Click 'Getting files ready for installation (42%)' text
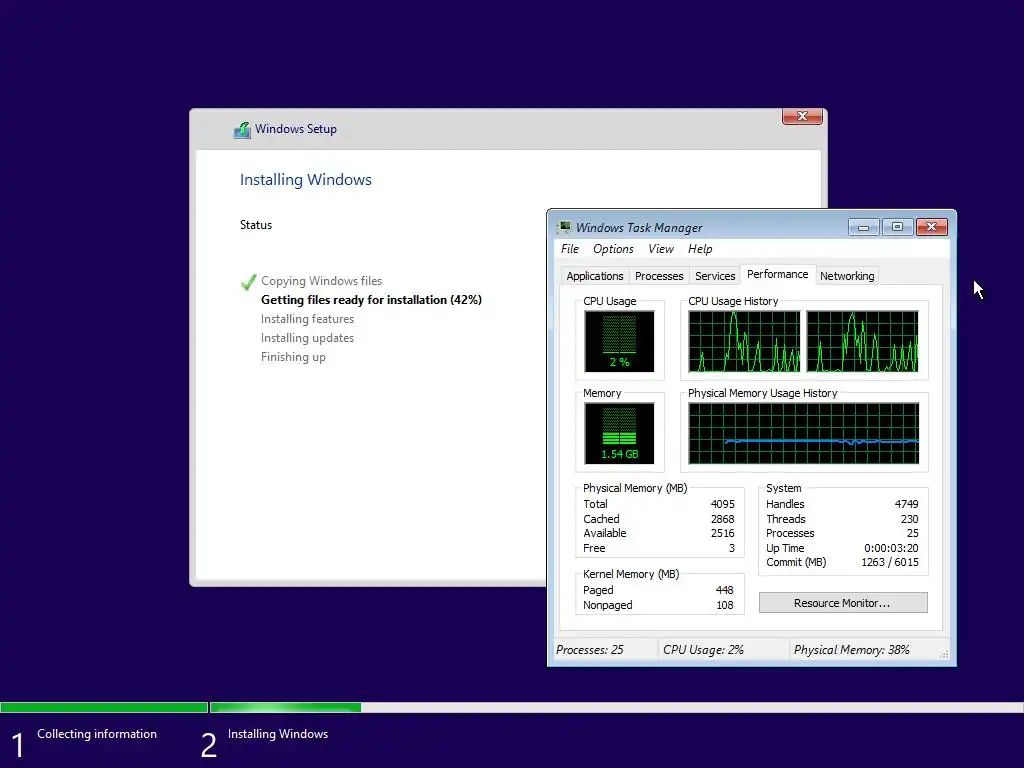 (372, 300)
